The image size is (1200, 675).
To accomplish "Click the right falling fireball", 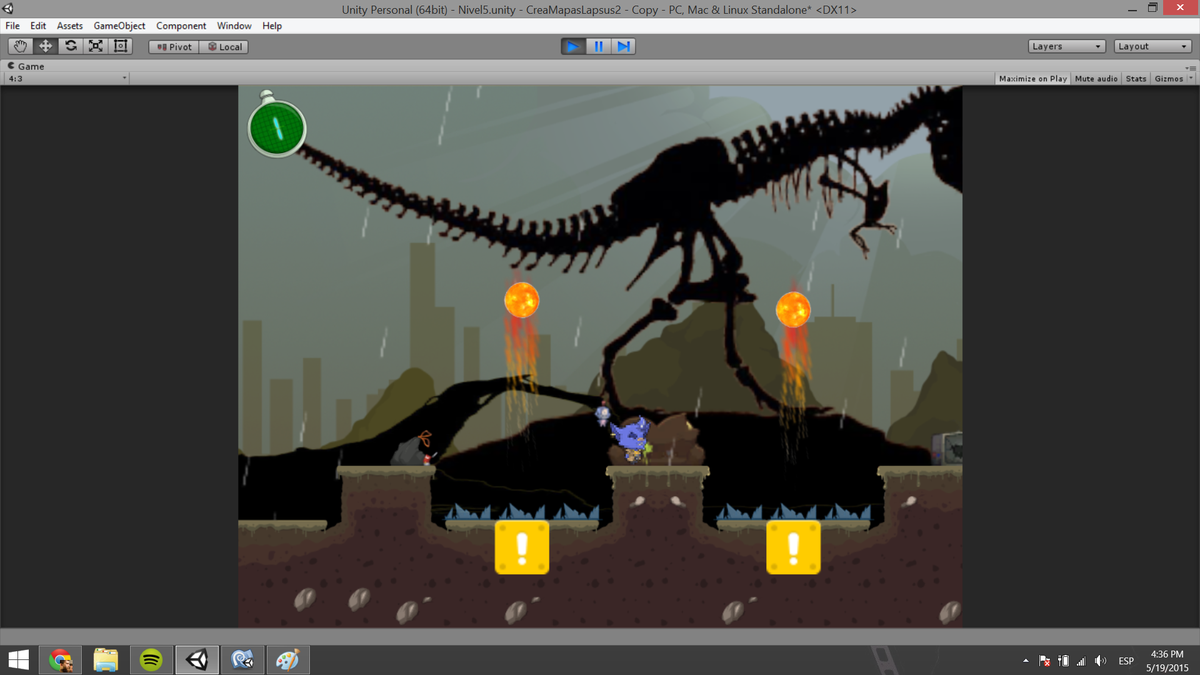I will (793, 308).
